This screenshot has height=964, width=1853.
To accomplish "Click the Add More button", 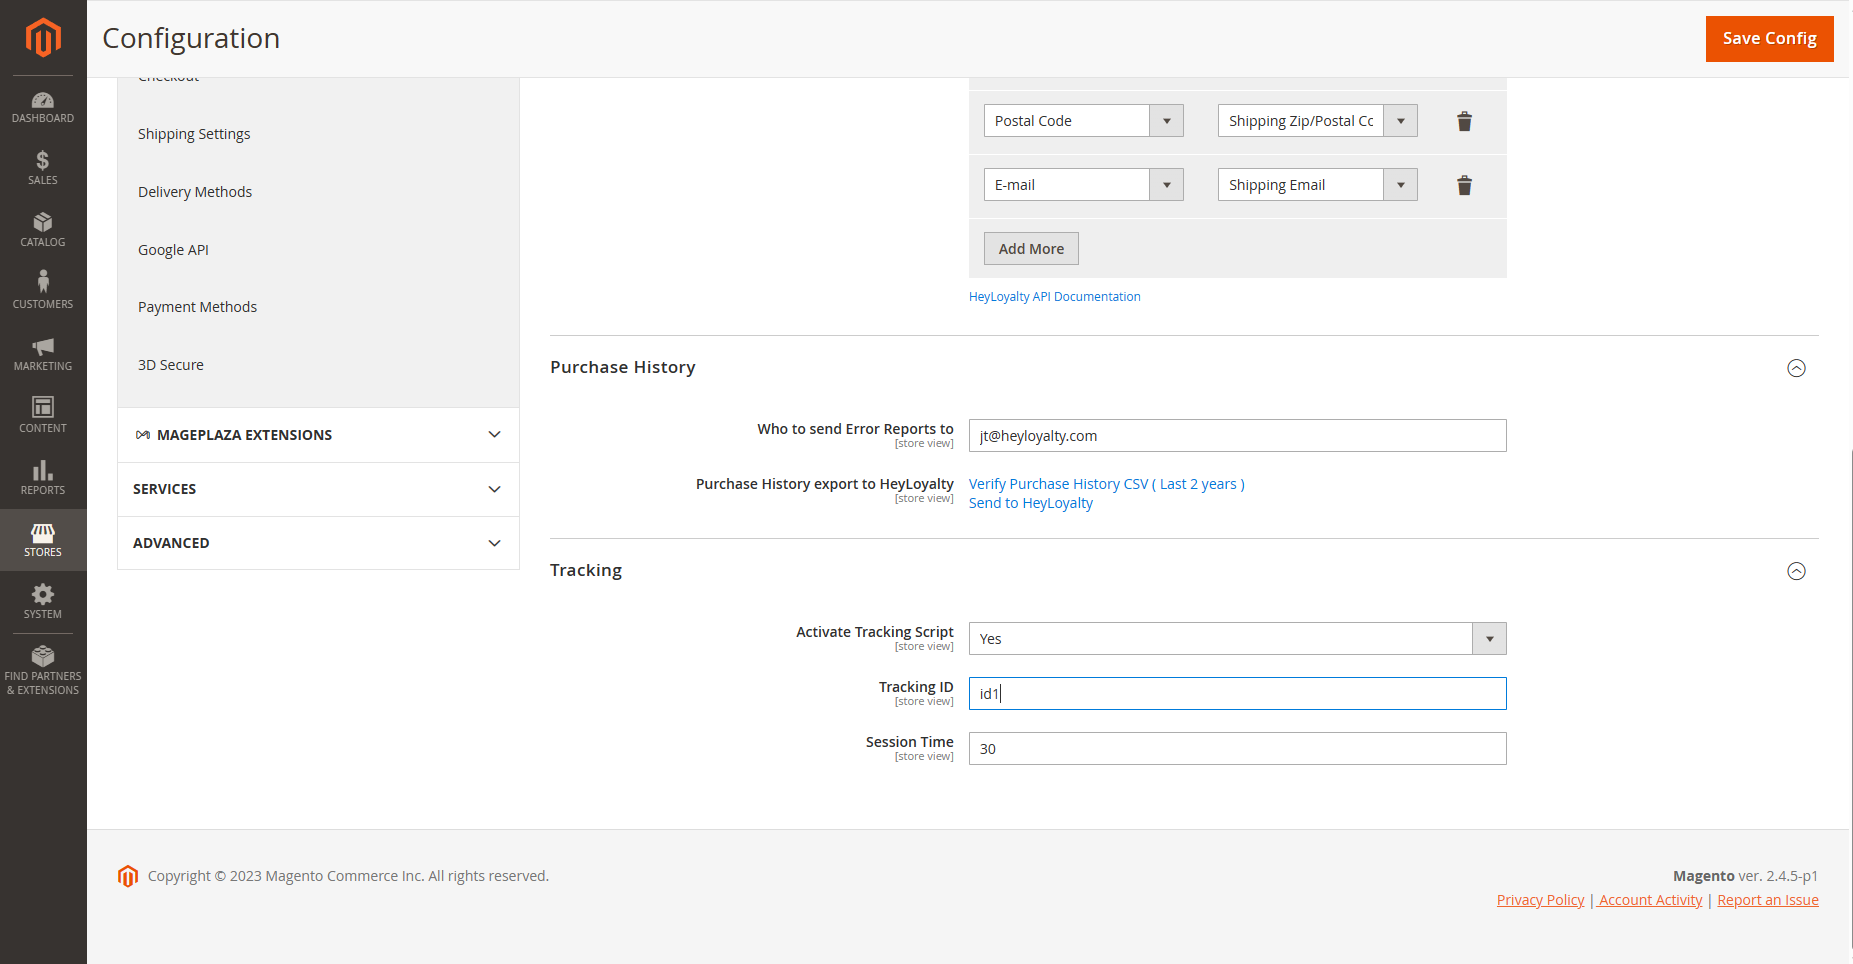I will [1031, 249].
